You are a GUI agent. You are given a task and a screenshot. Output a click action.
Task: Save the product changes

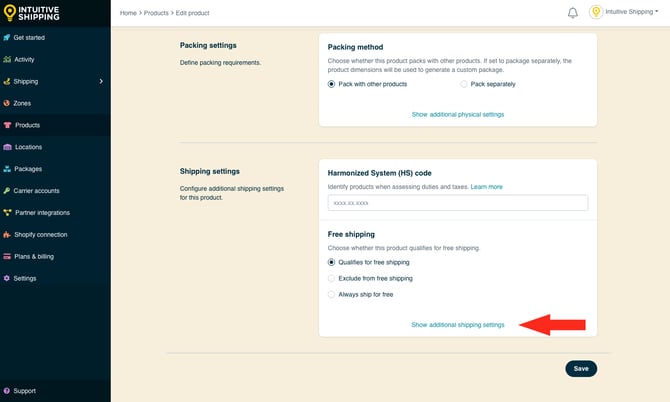(x=581, y=369)
